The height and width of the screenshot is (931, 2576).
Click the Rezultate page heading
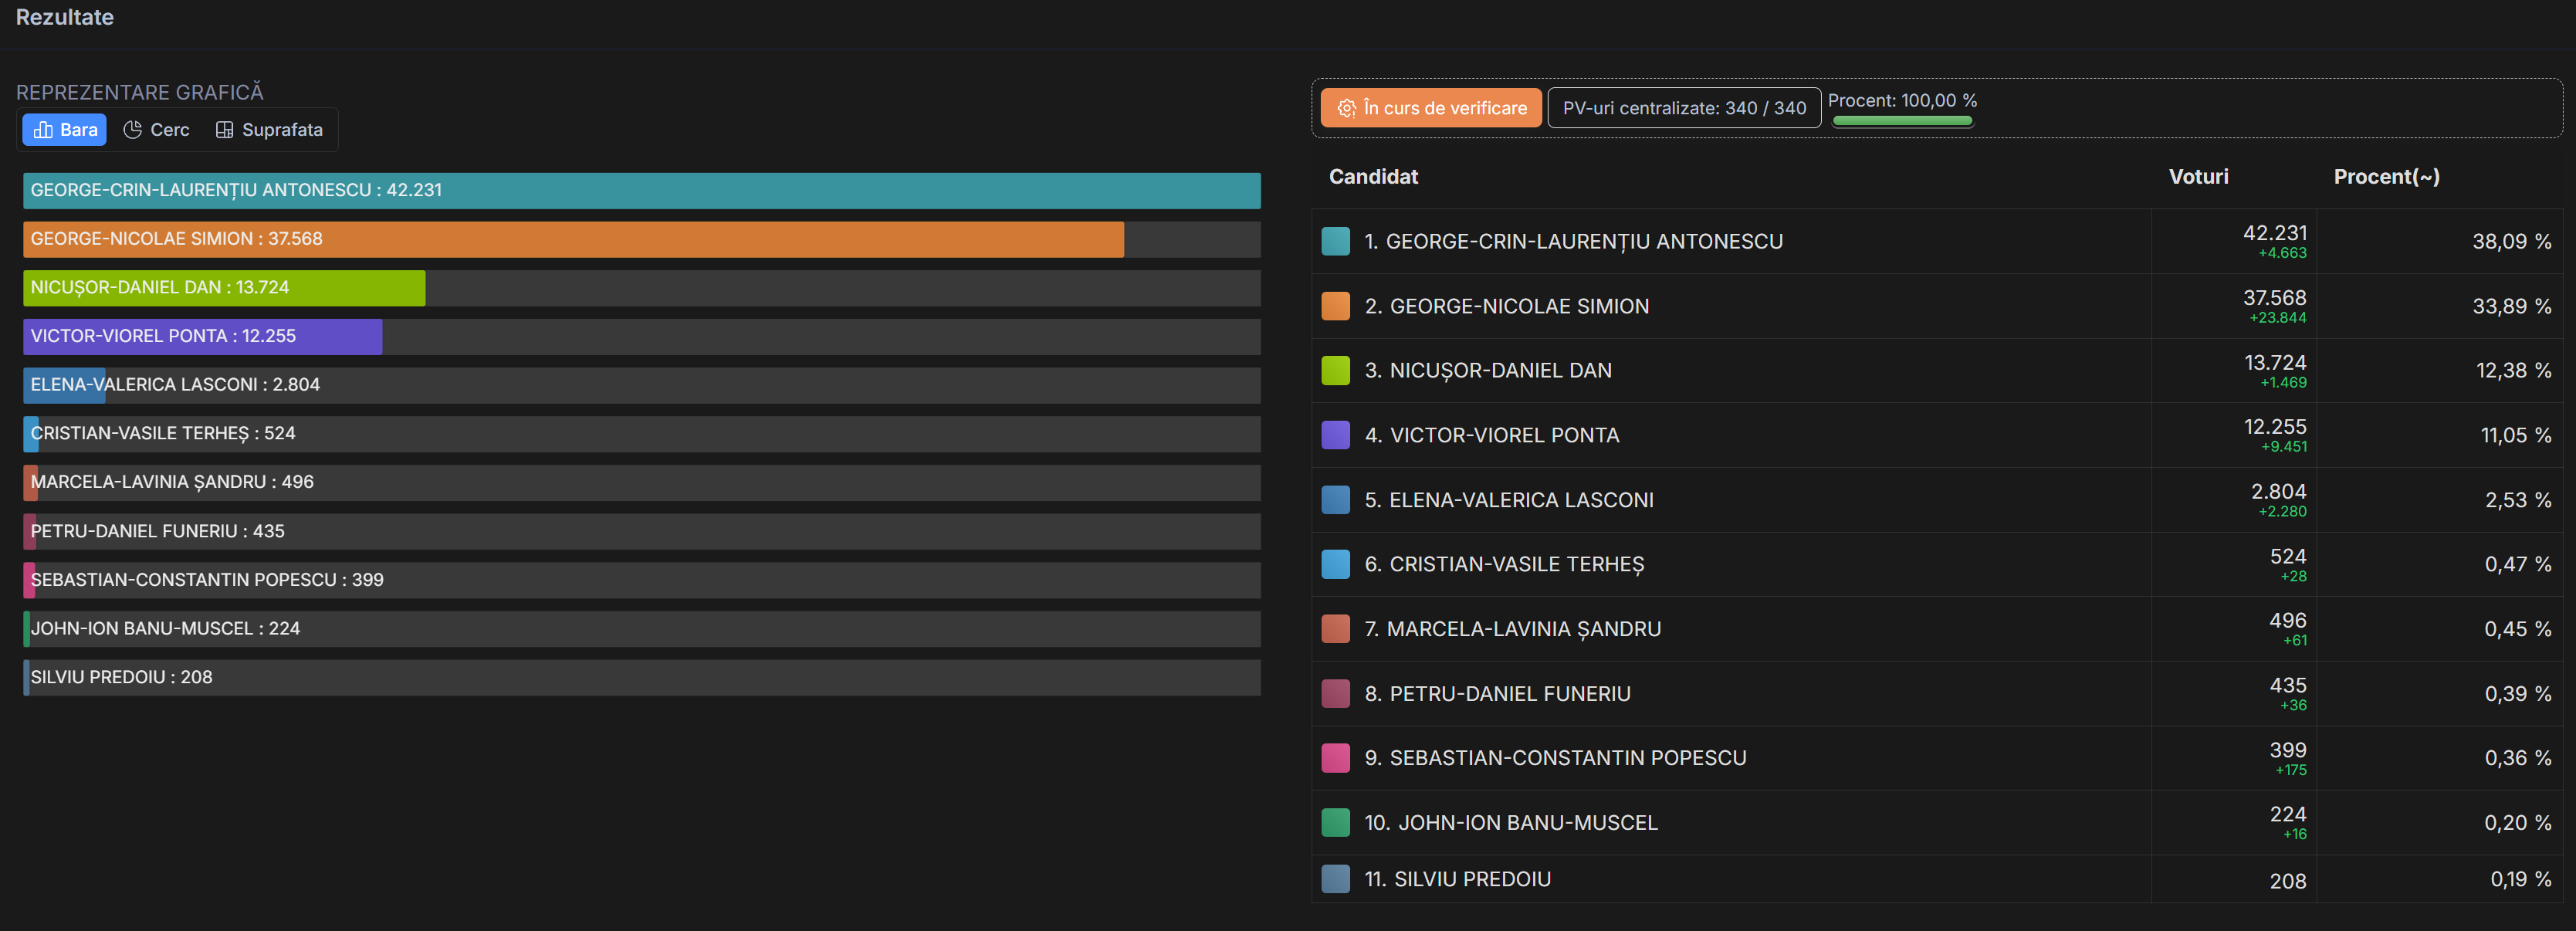pos(65,17)
